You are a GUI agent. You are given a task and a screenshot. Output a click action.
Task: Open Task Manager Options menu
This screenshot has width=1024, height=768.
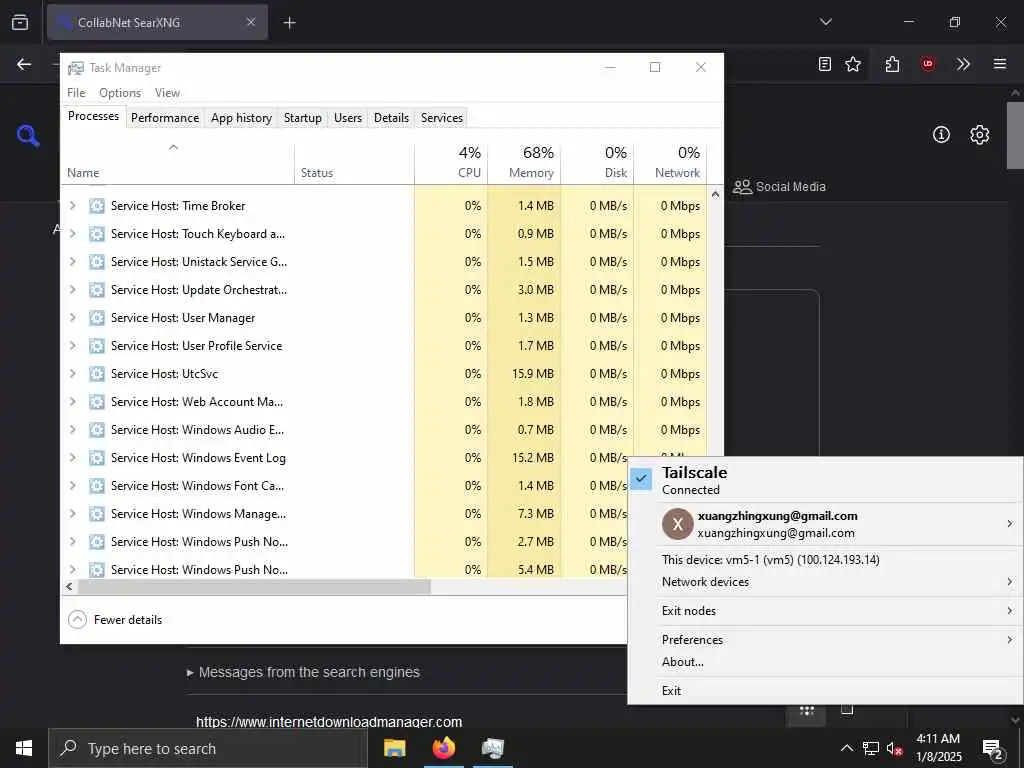(120, 93)
